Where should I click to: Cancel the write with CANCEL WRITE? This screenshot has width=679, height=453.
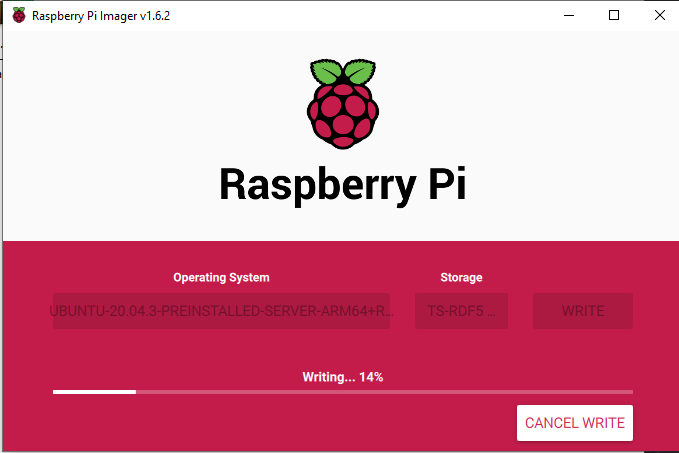tap(575, 423)
